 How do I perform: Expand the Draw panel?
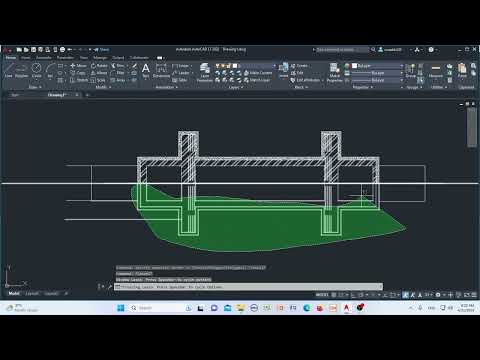pos(35,87)
